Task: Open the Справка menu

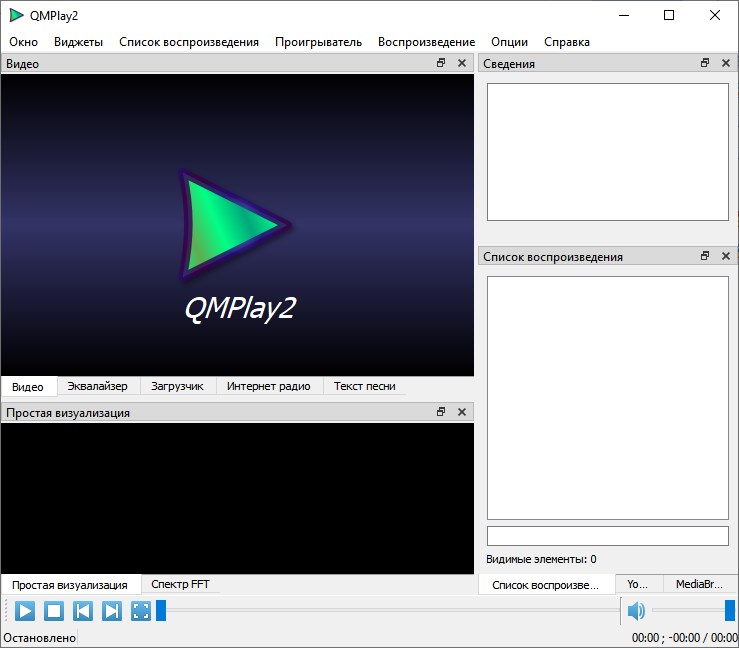Action: tap(567, 42)
